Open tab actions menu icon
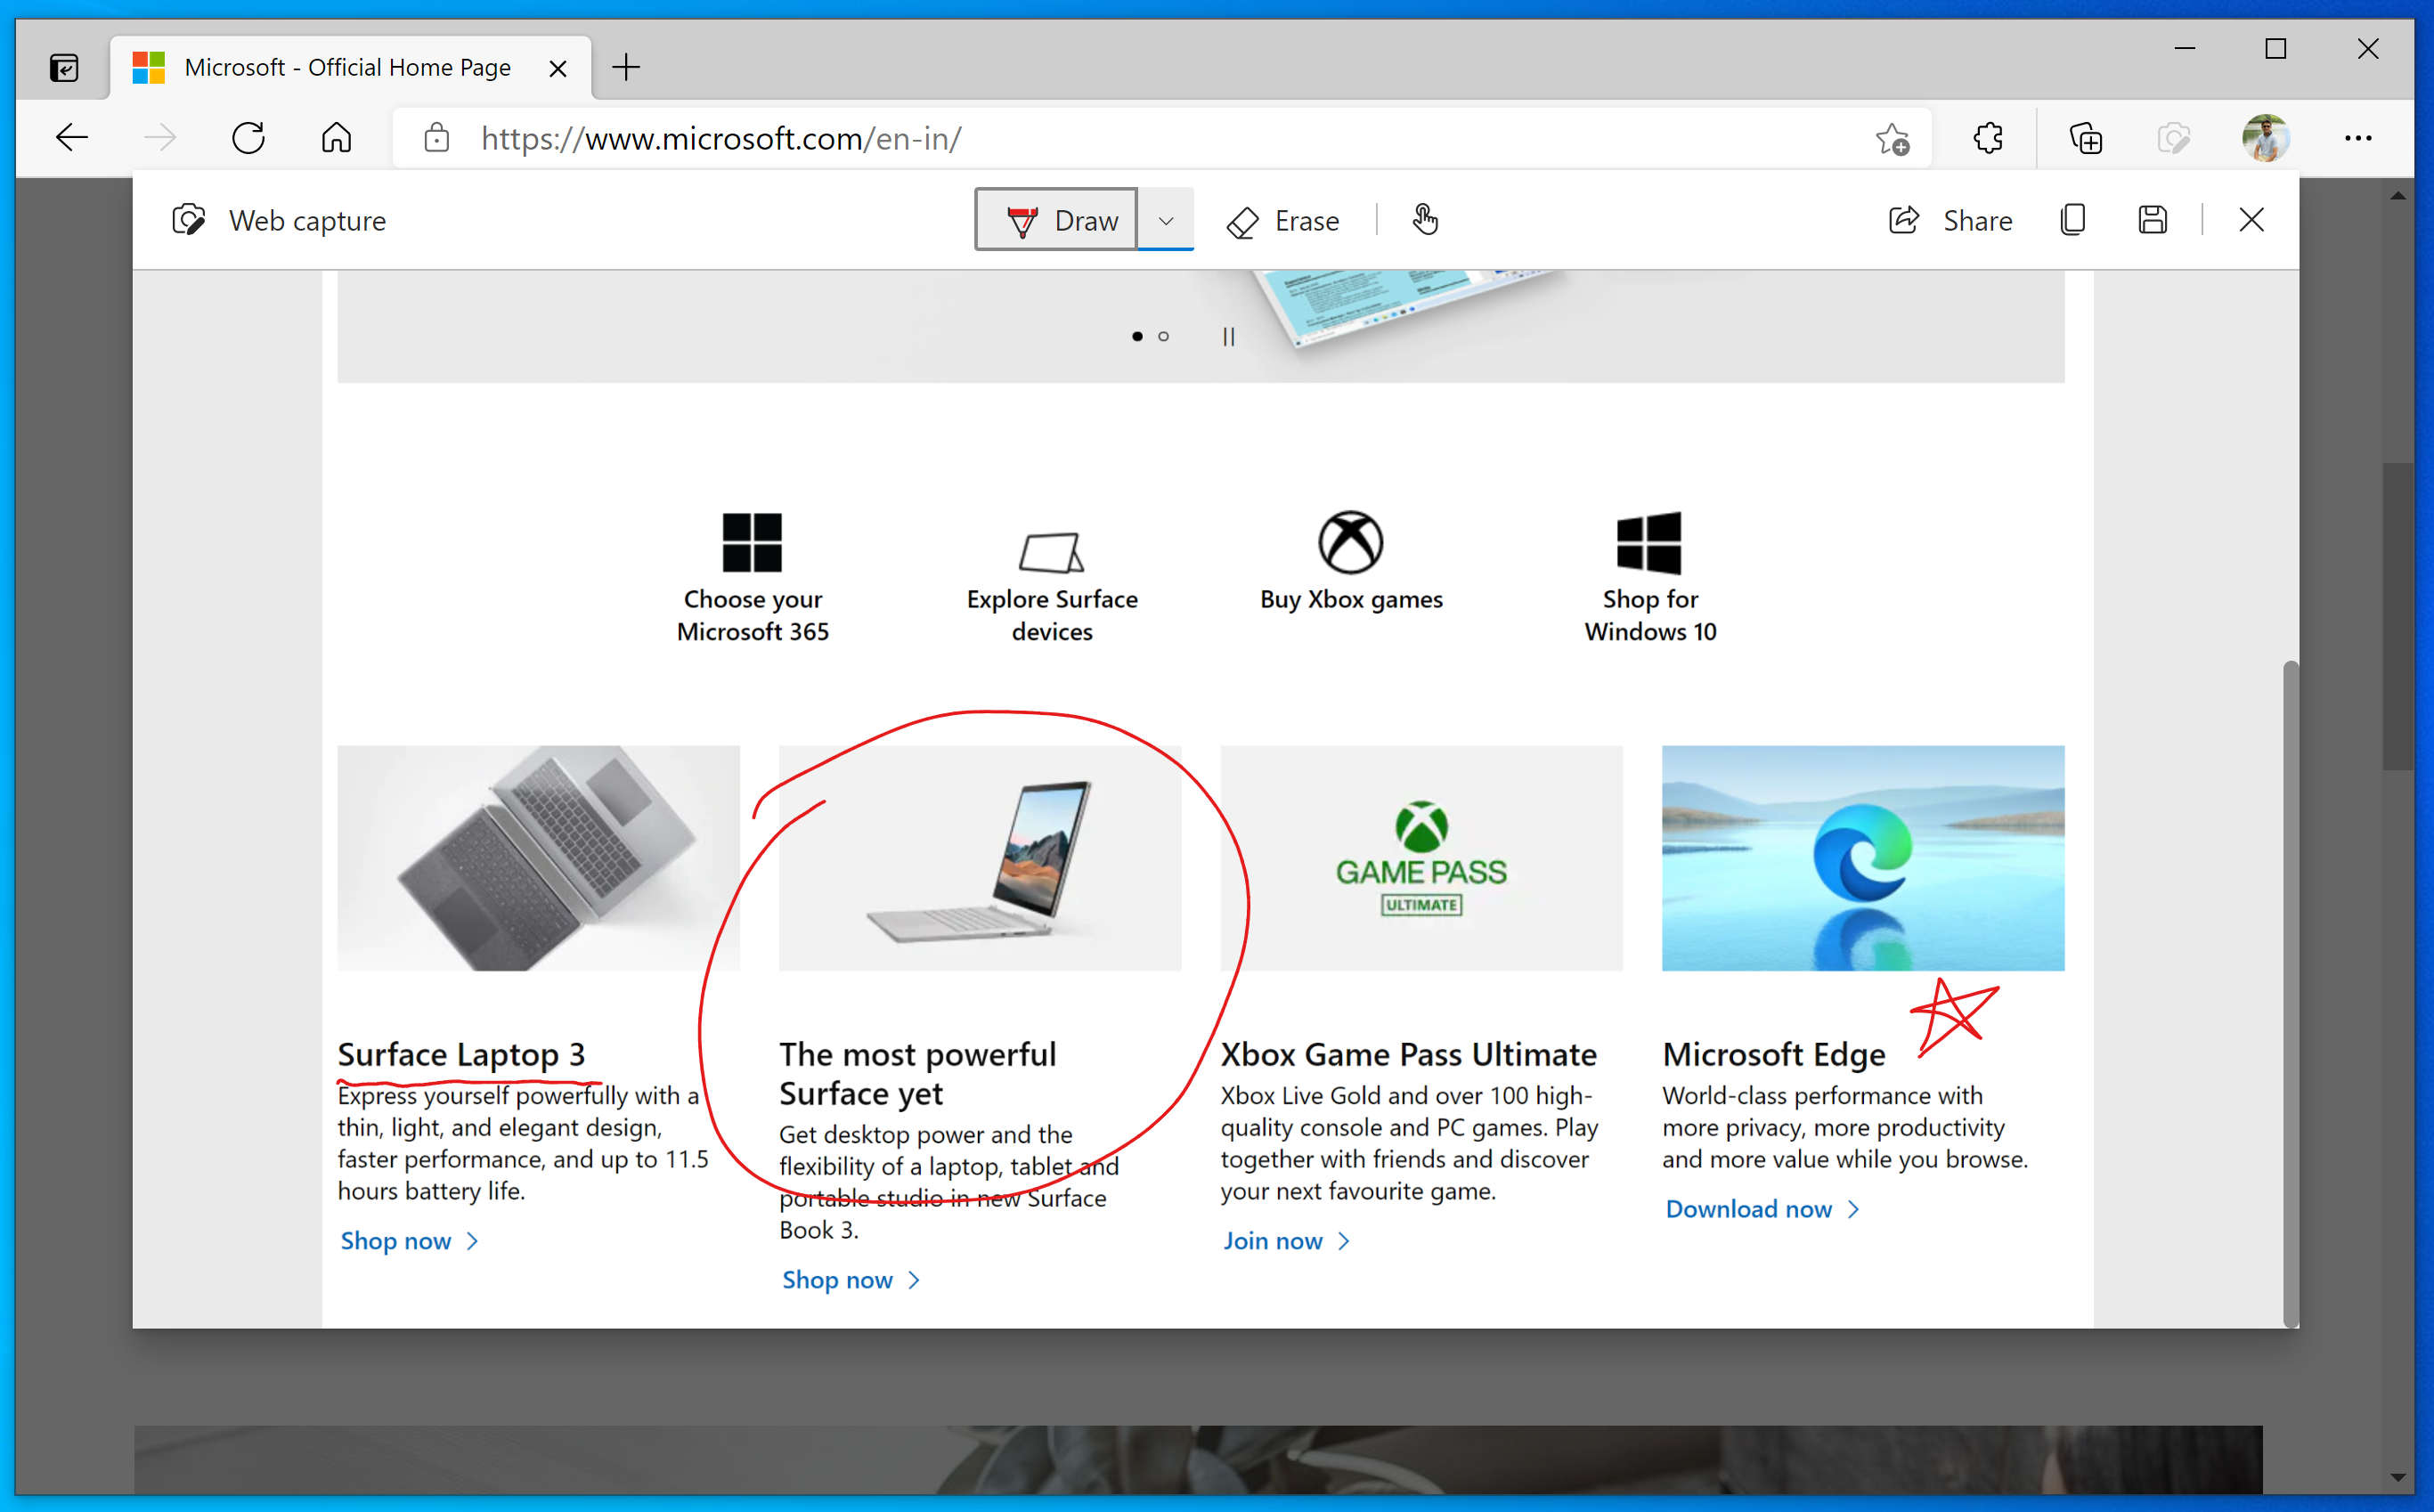Viewport: 2434px width, 1512px height. point(64,68)
